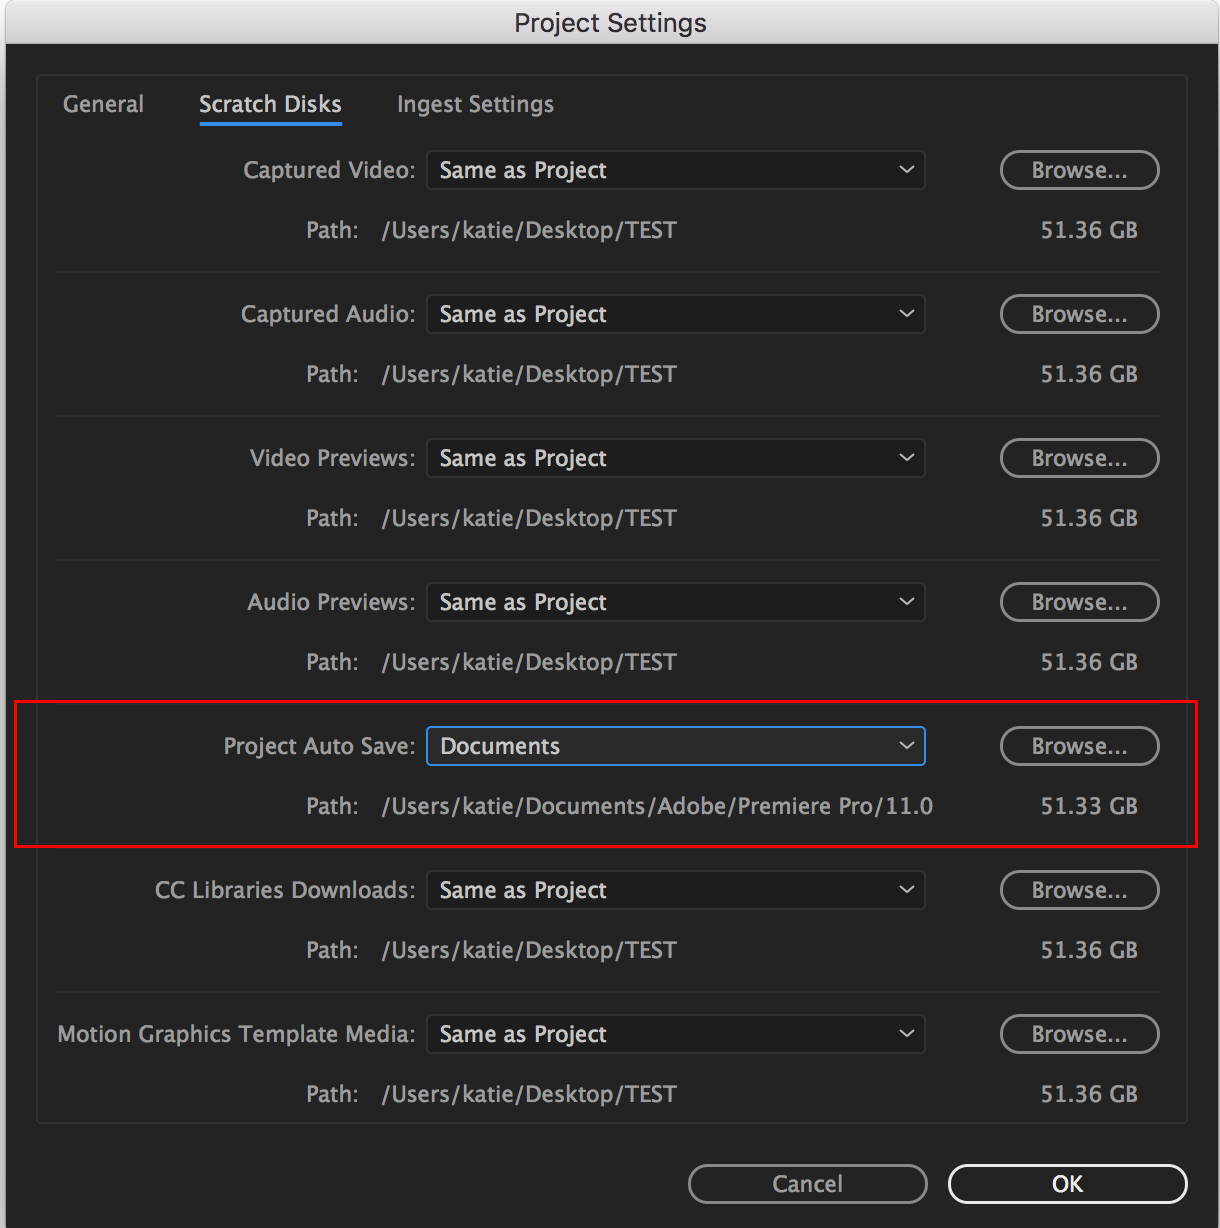Expand the Captured Audio location dropdown

(x=675, y=314)
